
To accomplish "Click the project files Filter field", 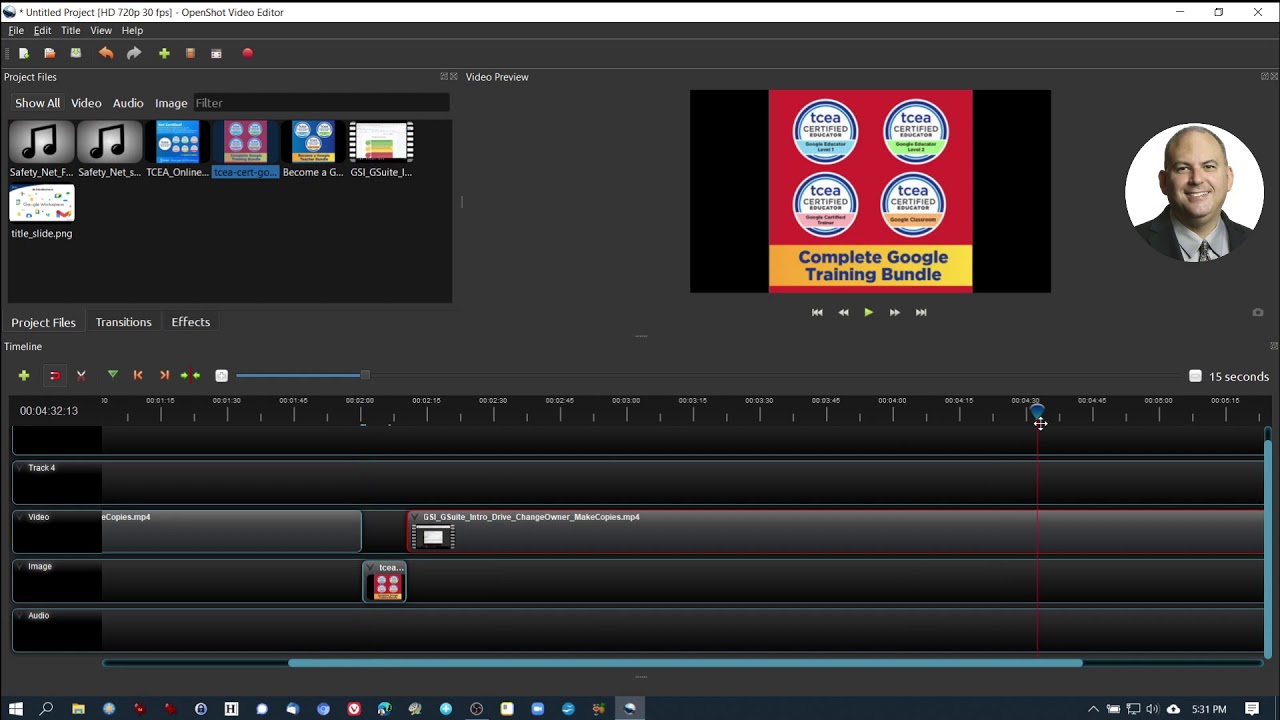I will coord(321,103).
